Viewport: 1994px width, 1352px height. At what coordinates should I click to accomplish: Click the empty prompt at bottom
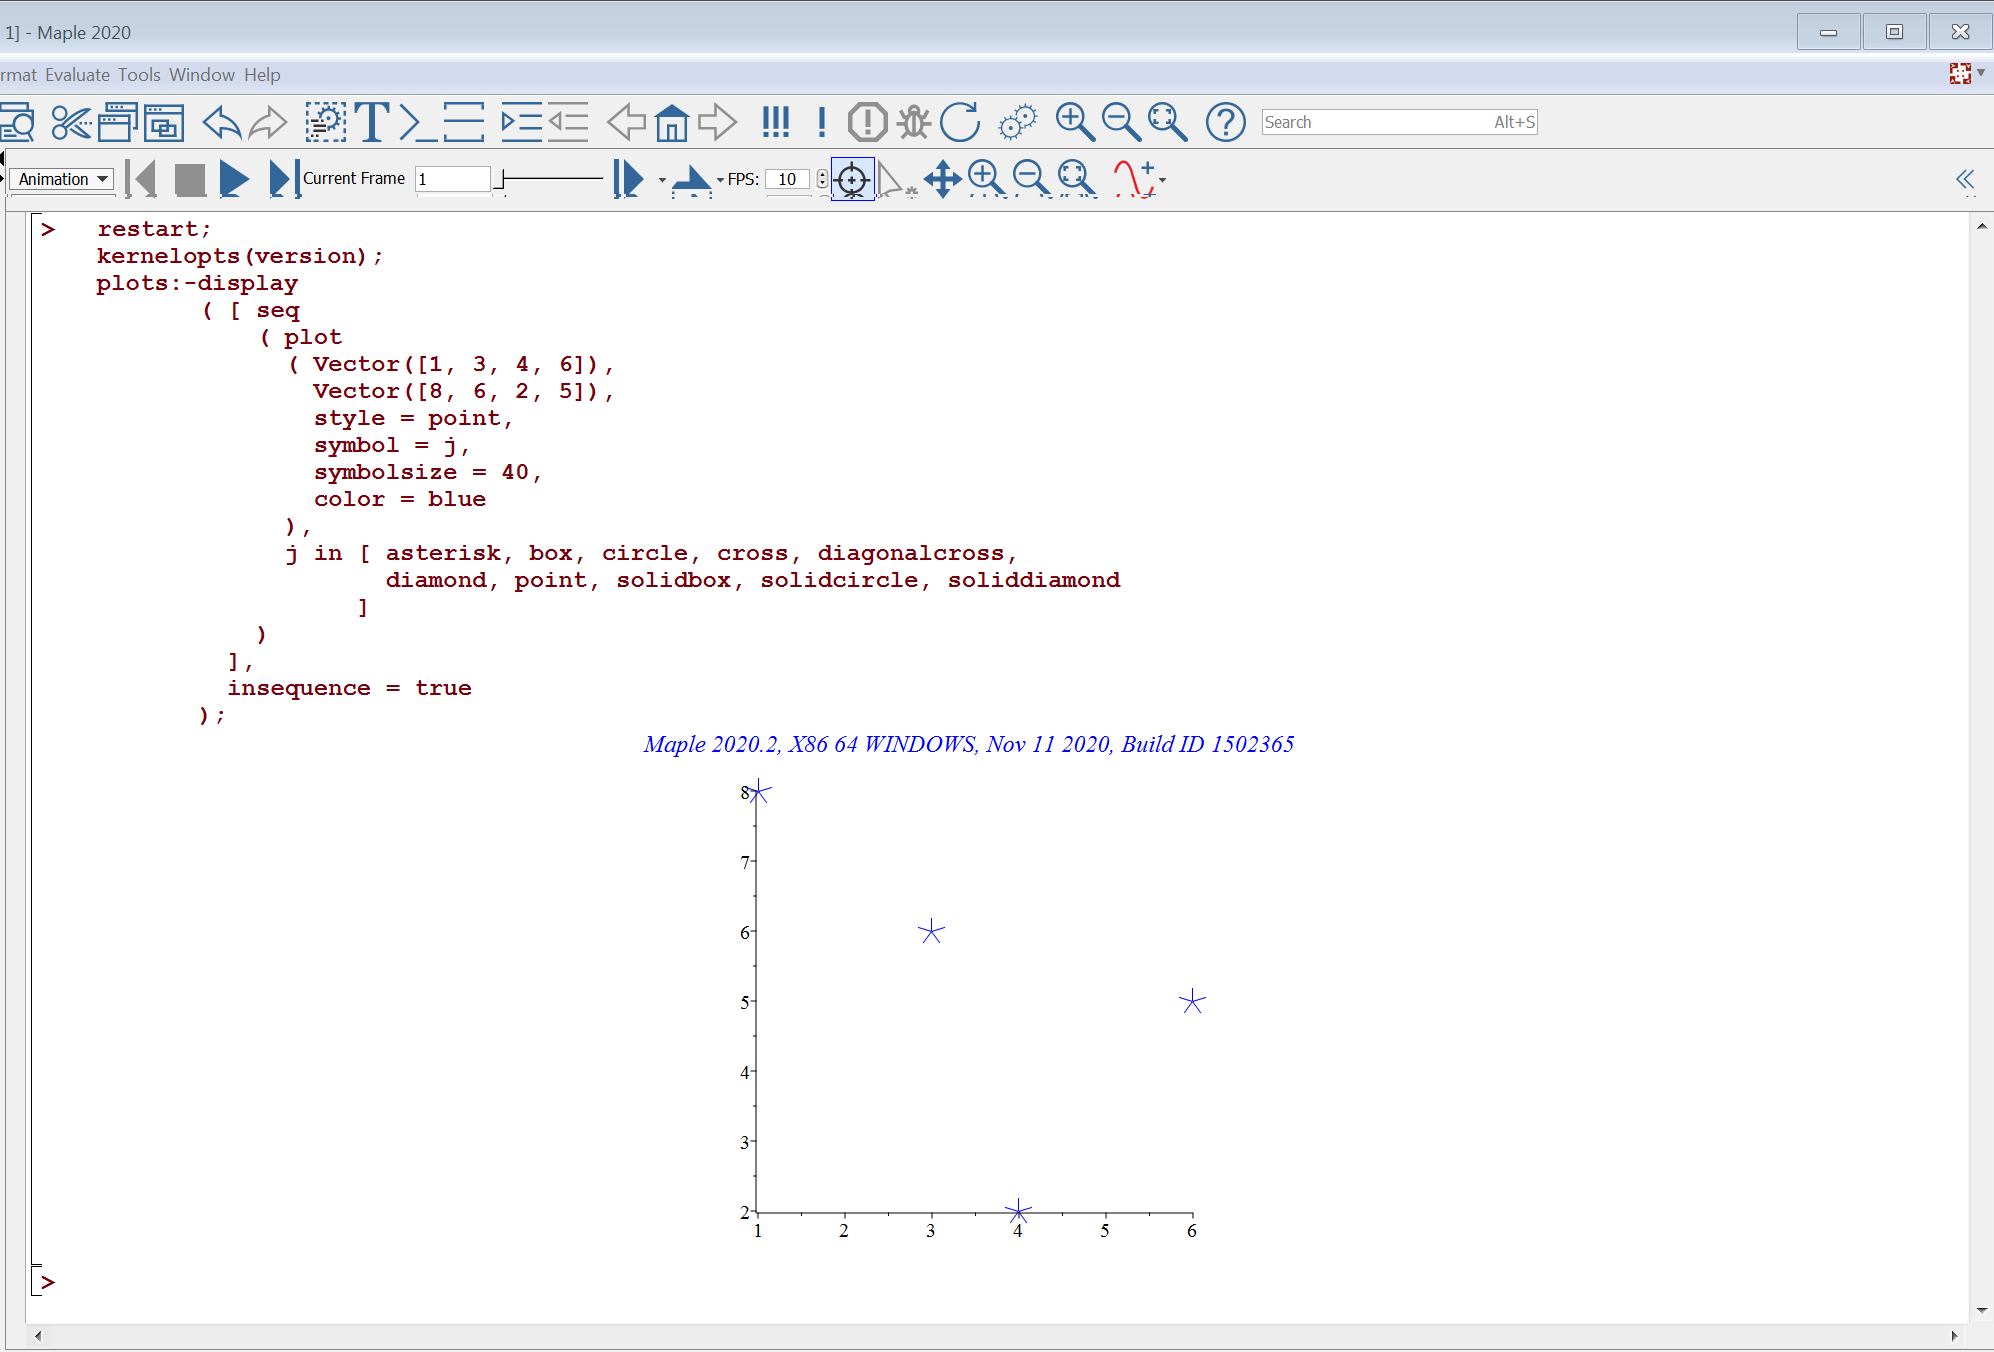[x=48, y=1282]
